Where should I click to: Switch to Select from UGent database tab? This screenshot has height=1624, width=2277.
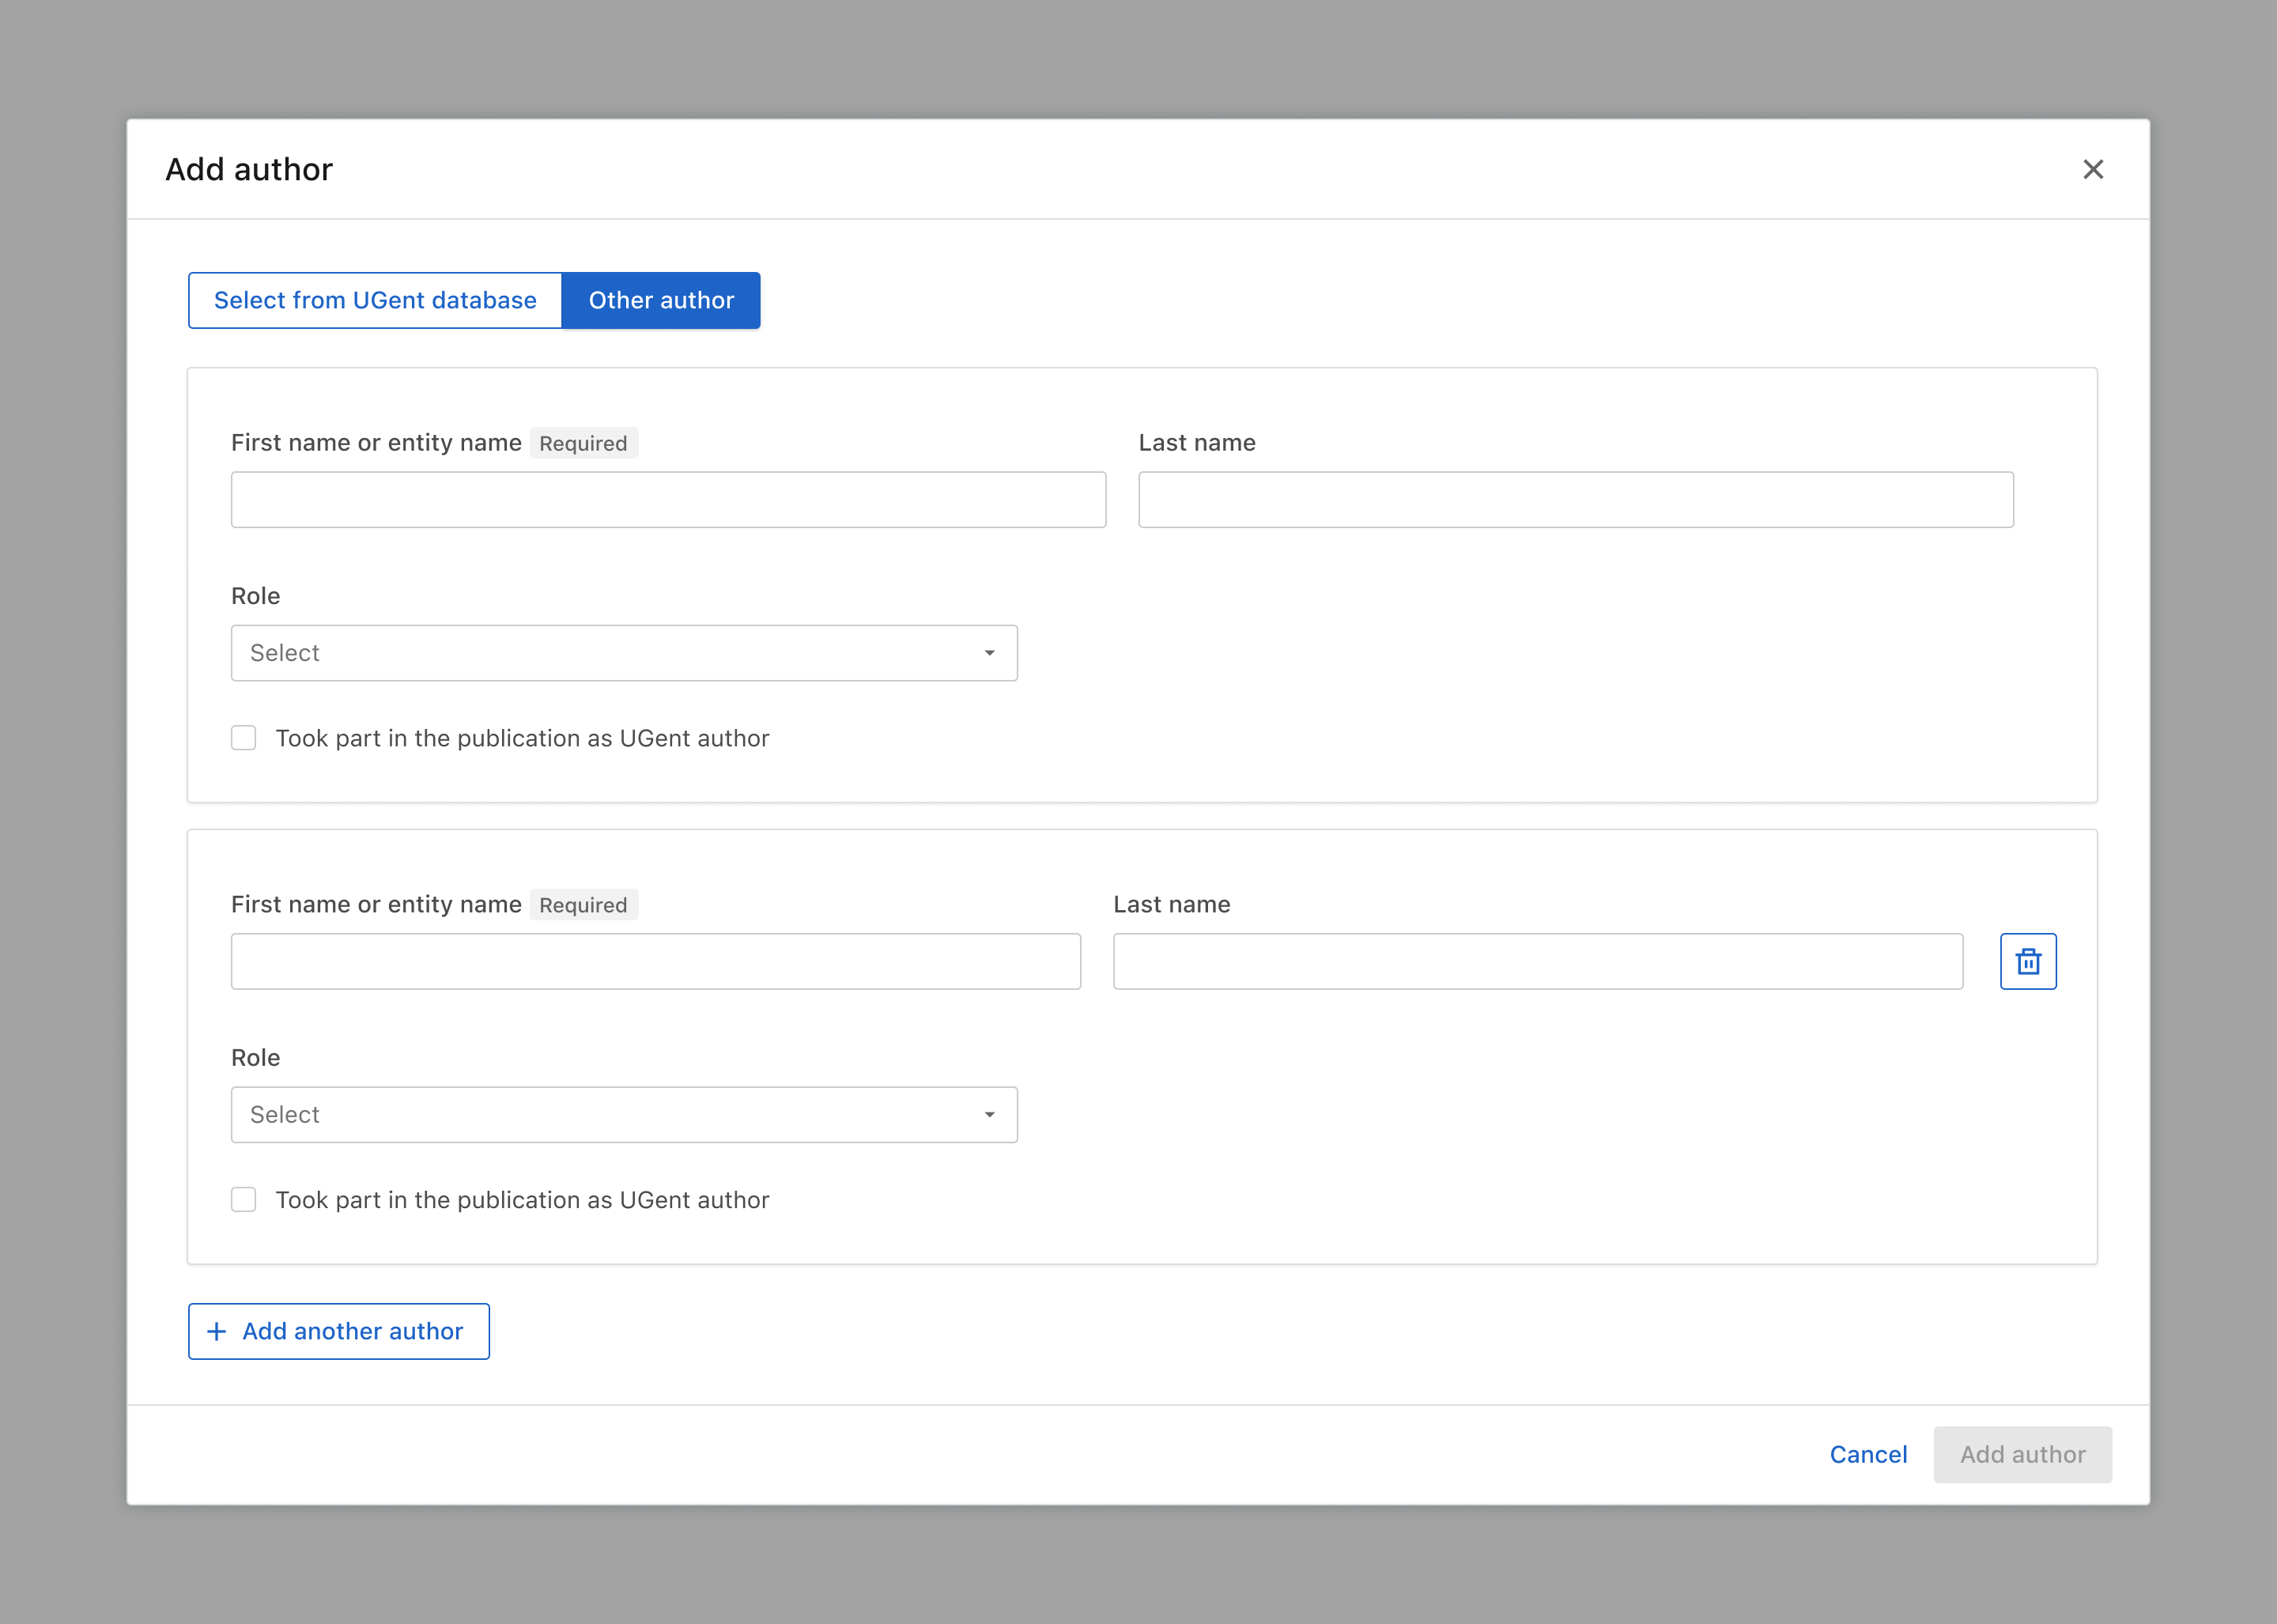tap(375, 300)
